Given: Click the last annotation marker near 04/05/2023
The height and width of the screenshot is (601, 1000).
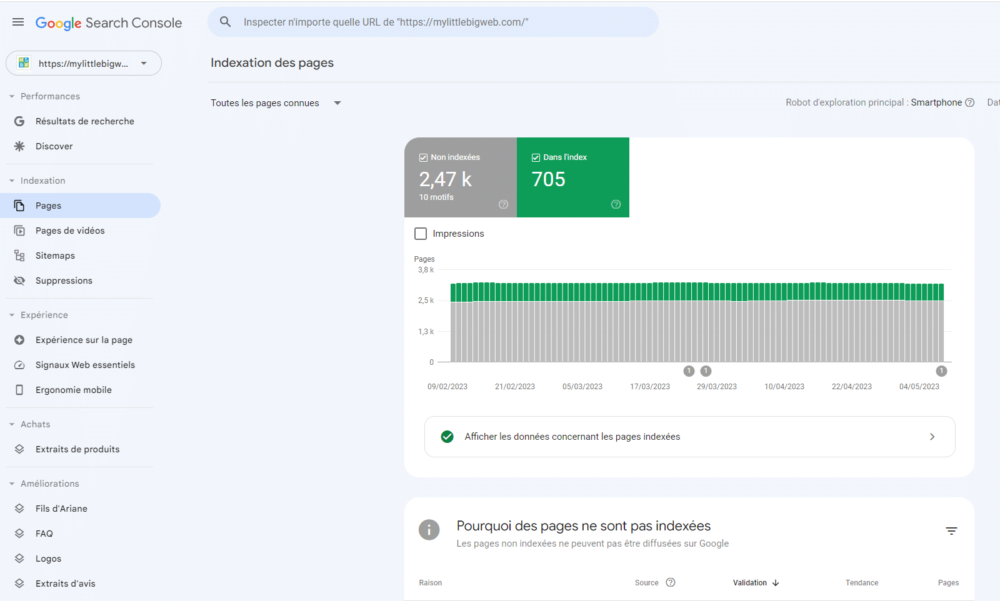Looking at the screenshot, I should pos(941,371).
